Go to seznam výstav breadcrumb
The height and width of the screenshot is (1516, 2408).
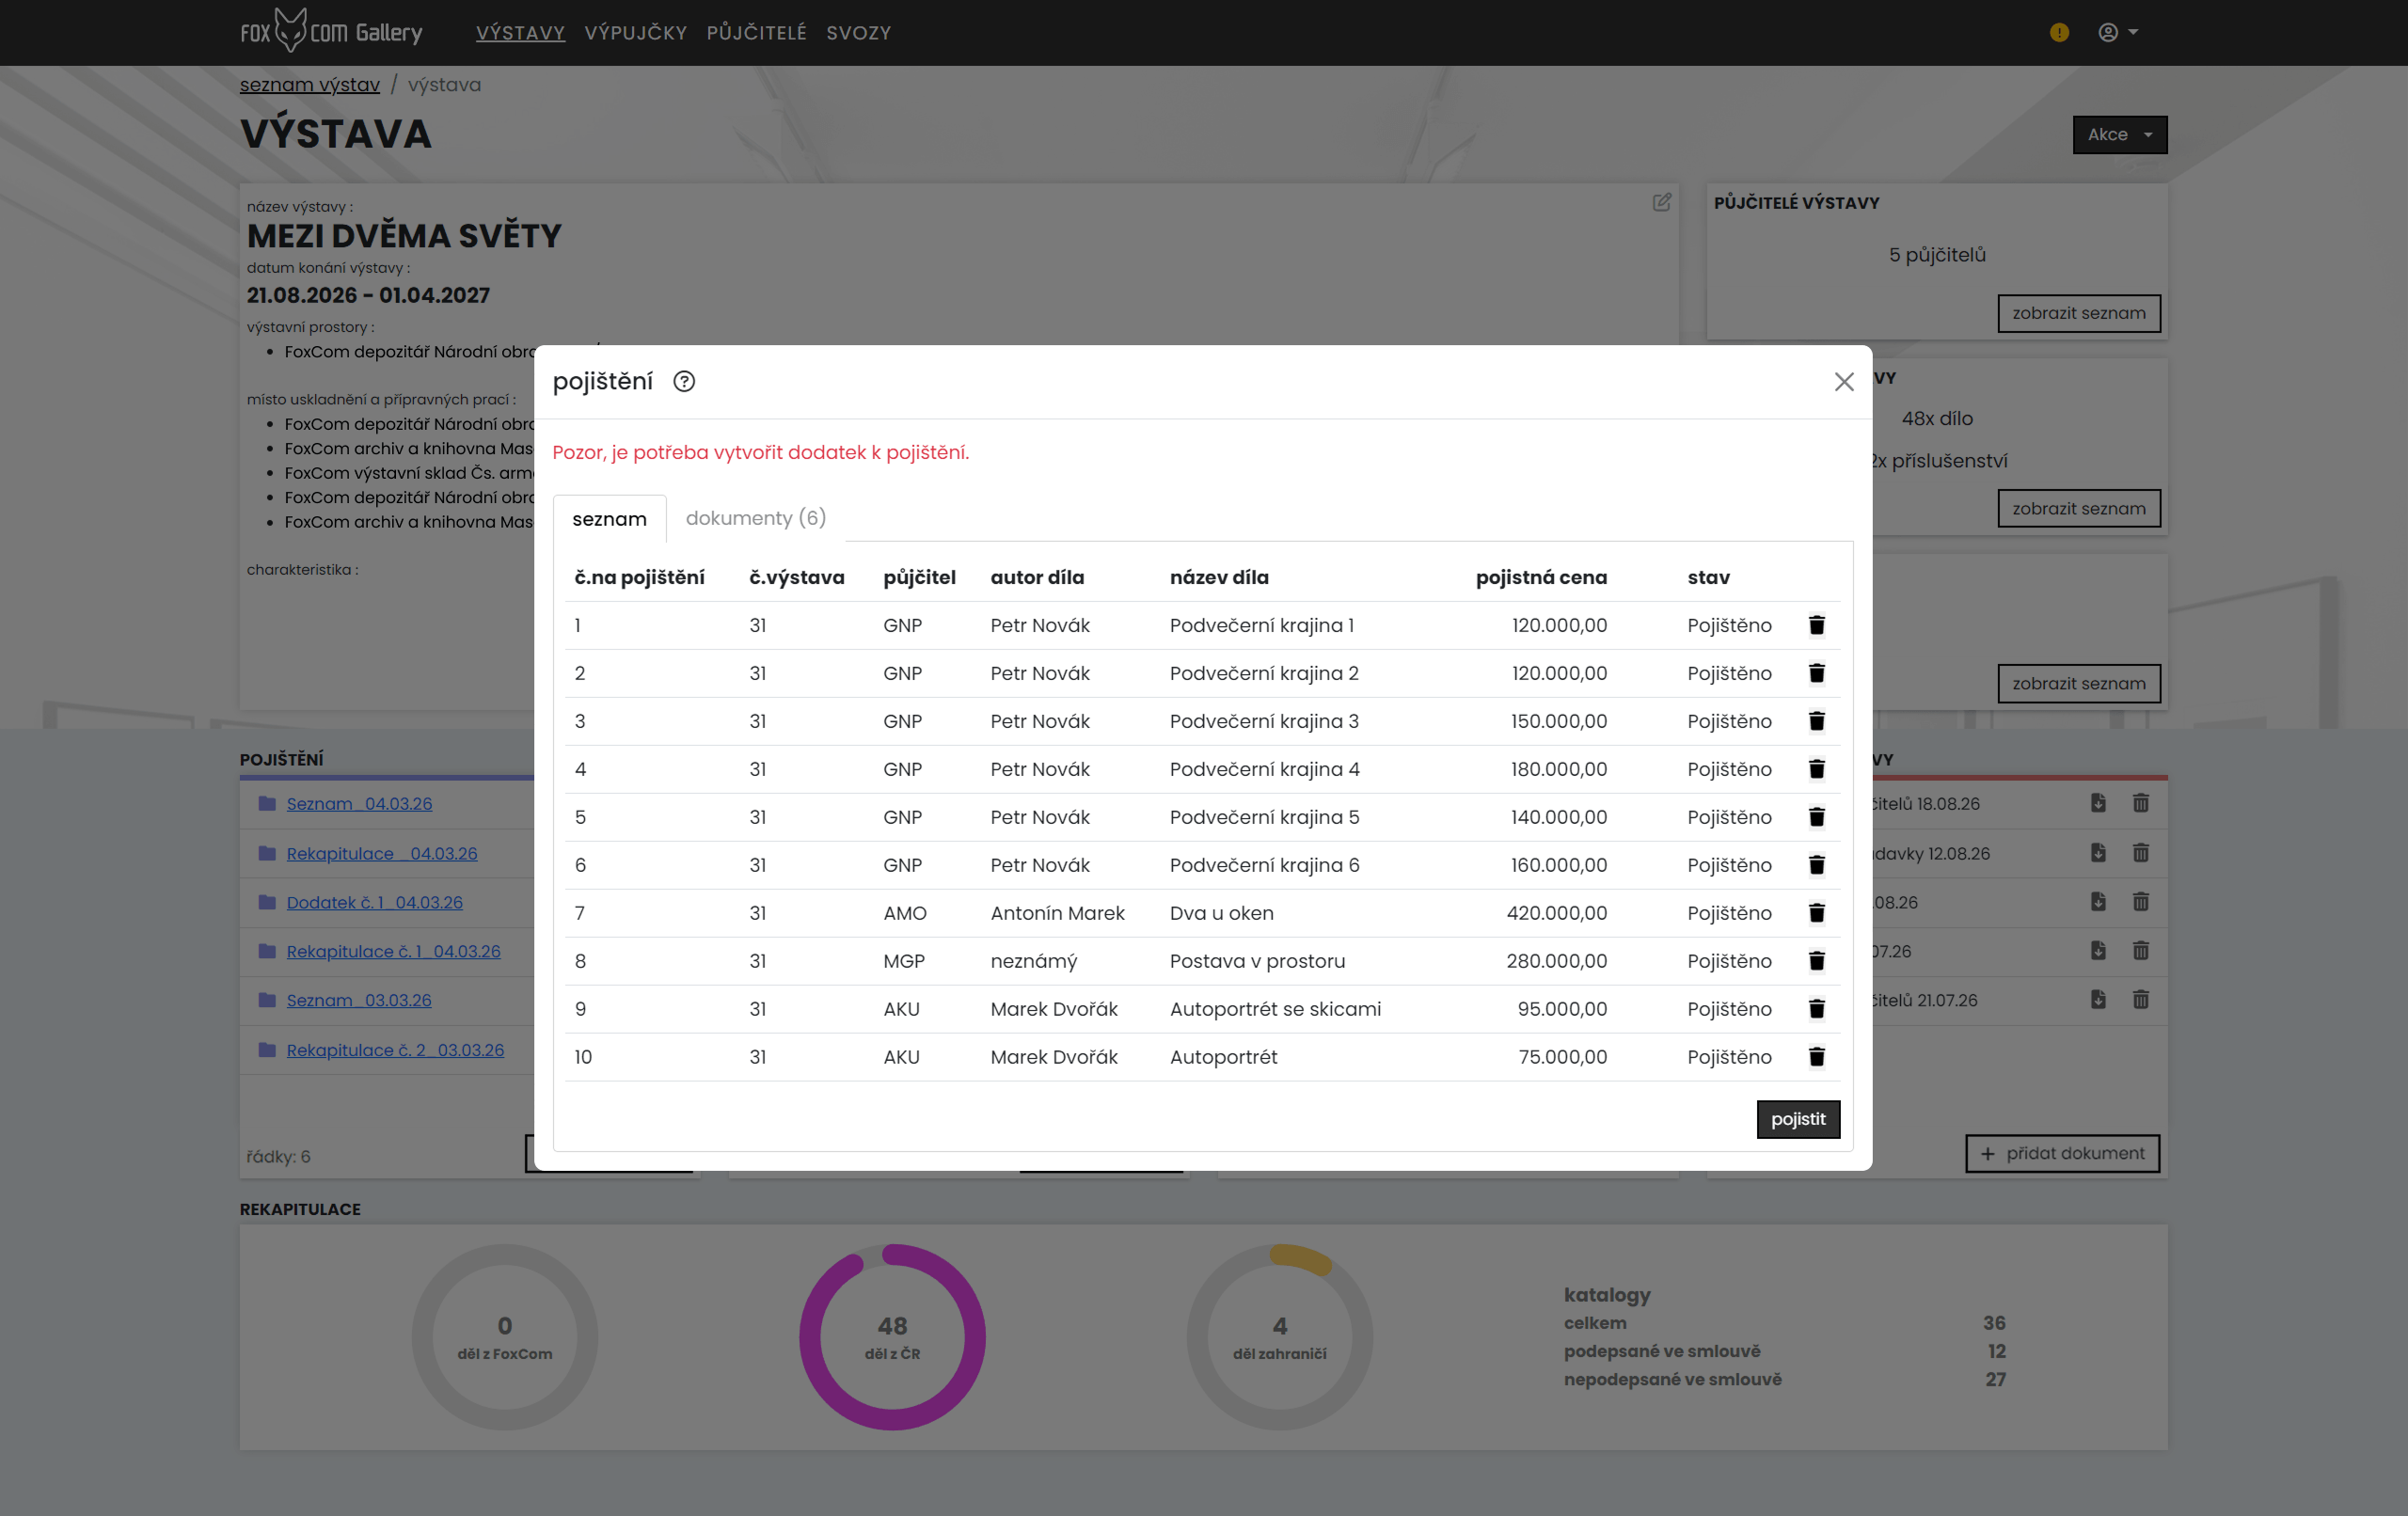click(x=310, y=85)
